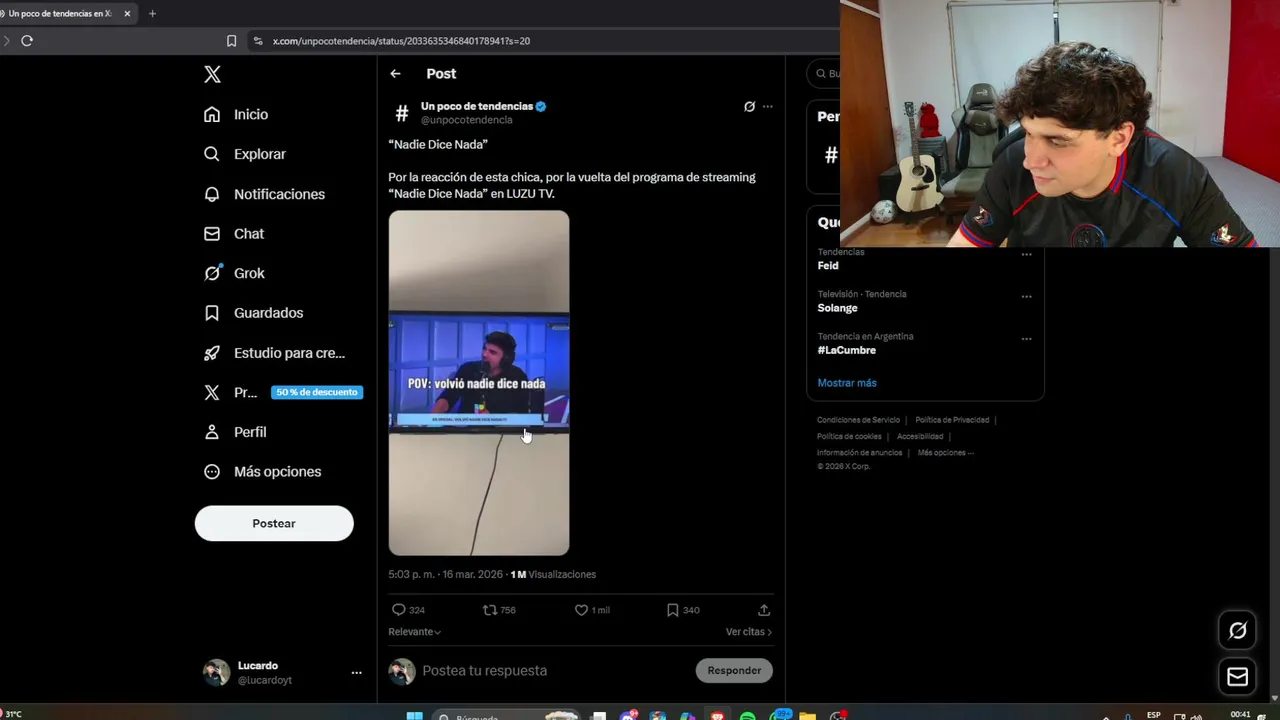Bookmark this page in the address bar
This screenshot has width=1280, height=720.
point(231,41)
